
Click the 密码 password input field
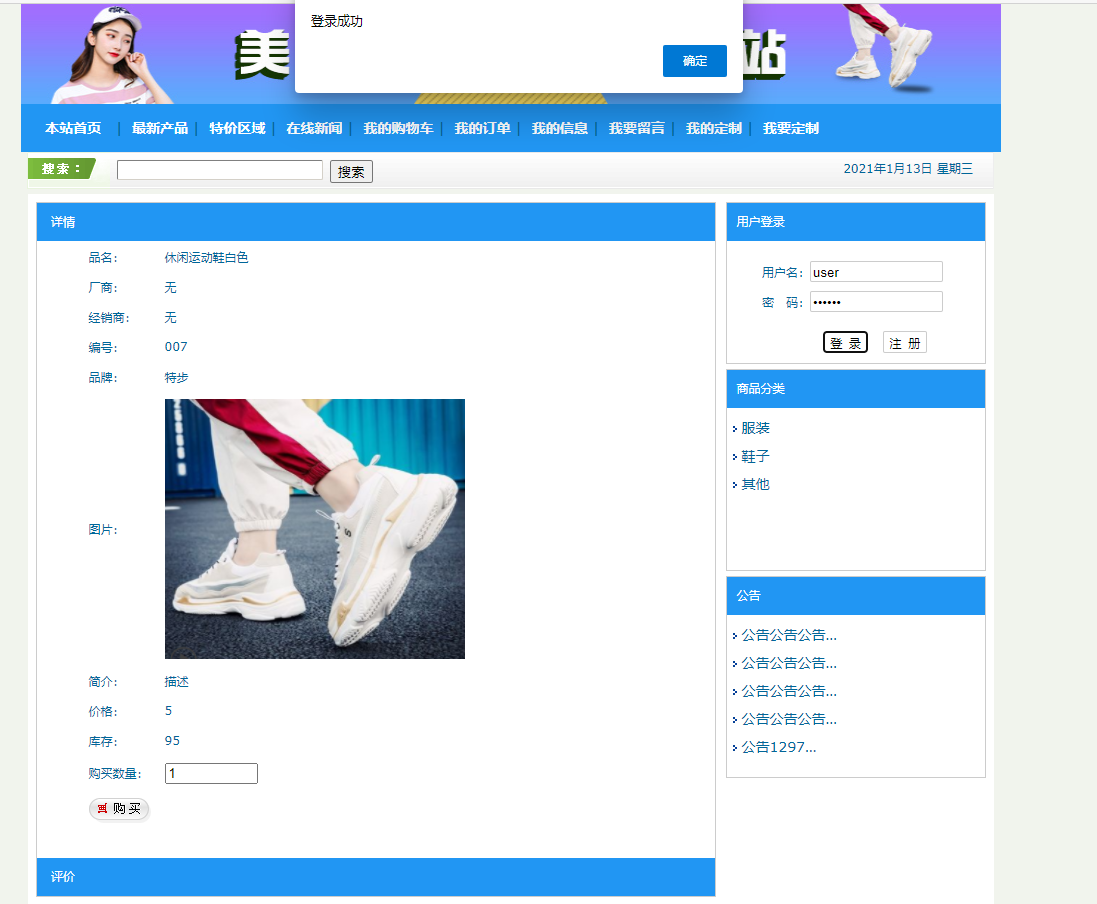(875, 301)
